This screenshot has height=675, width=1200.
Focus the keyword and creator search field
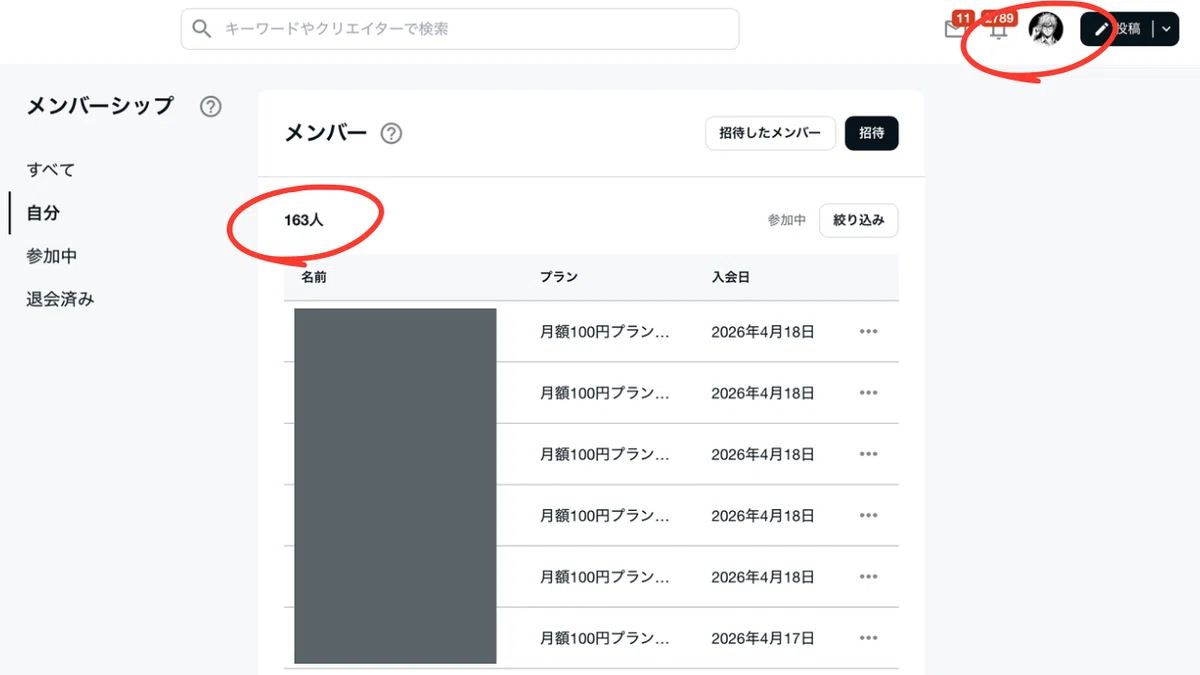click(x=460, y=29)
